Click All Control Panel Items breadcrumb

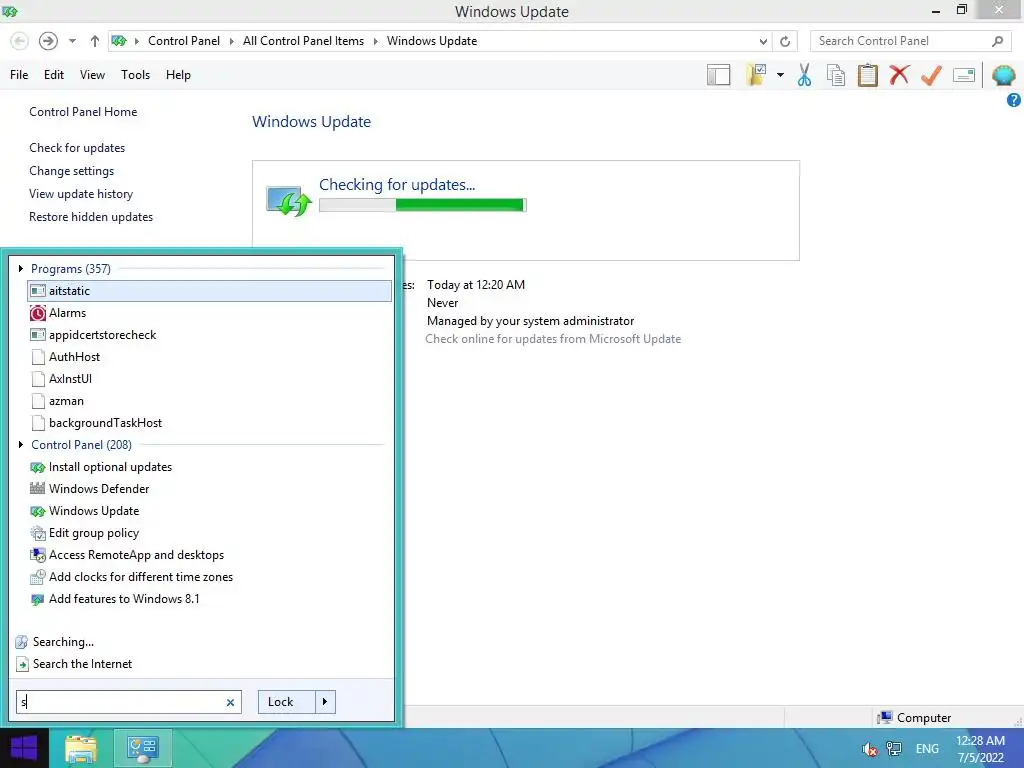tap(304, 41)
